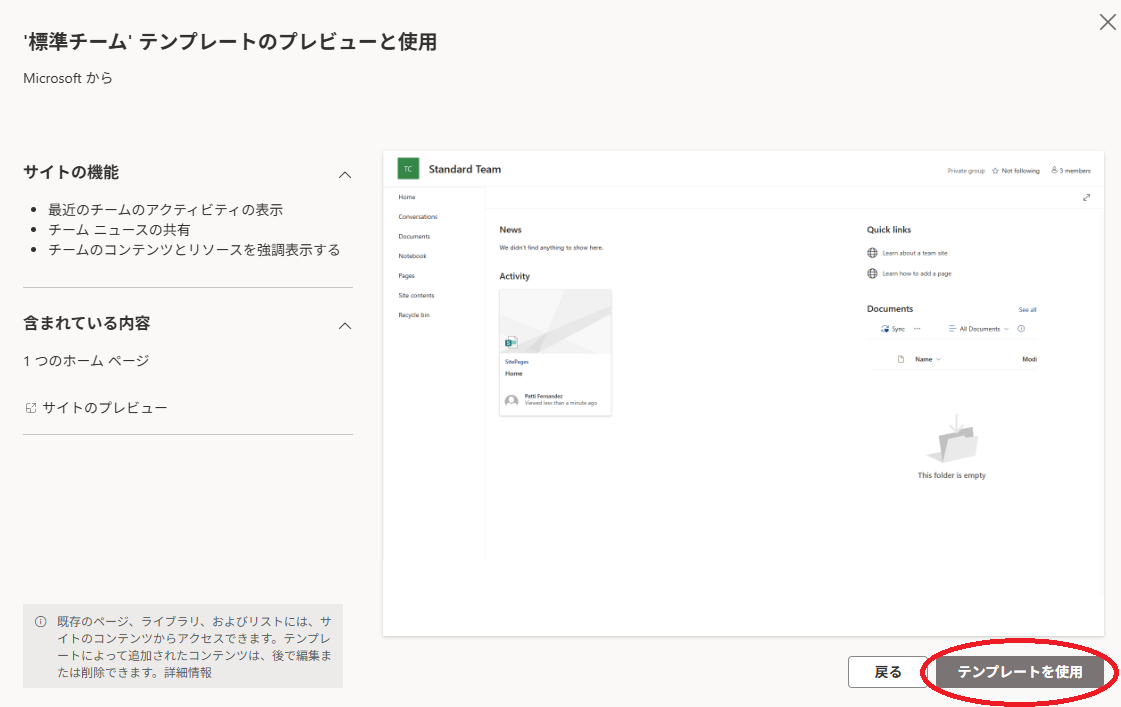
Task: Click the Patti Fernandez avatar icon
Action: click(x=512, y=401)
